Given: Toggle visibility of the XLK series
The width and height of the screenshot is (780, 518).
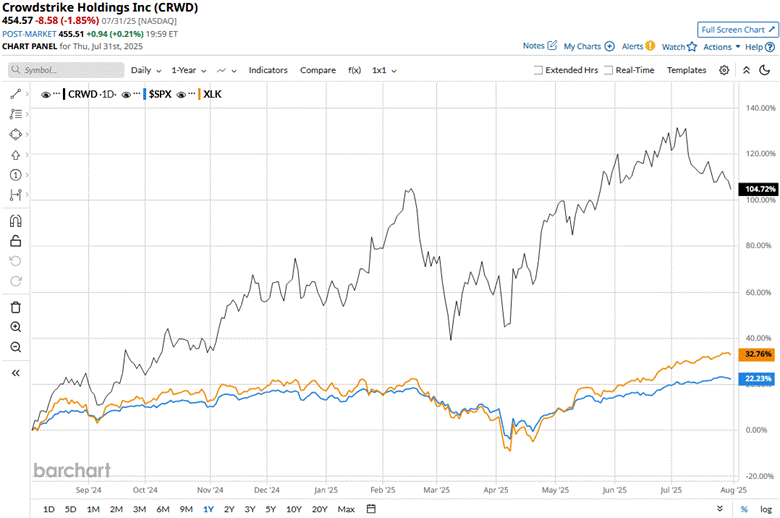Looking at the screenshot, I should coord(181,95).
